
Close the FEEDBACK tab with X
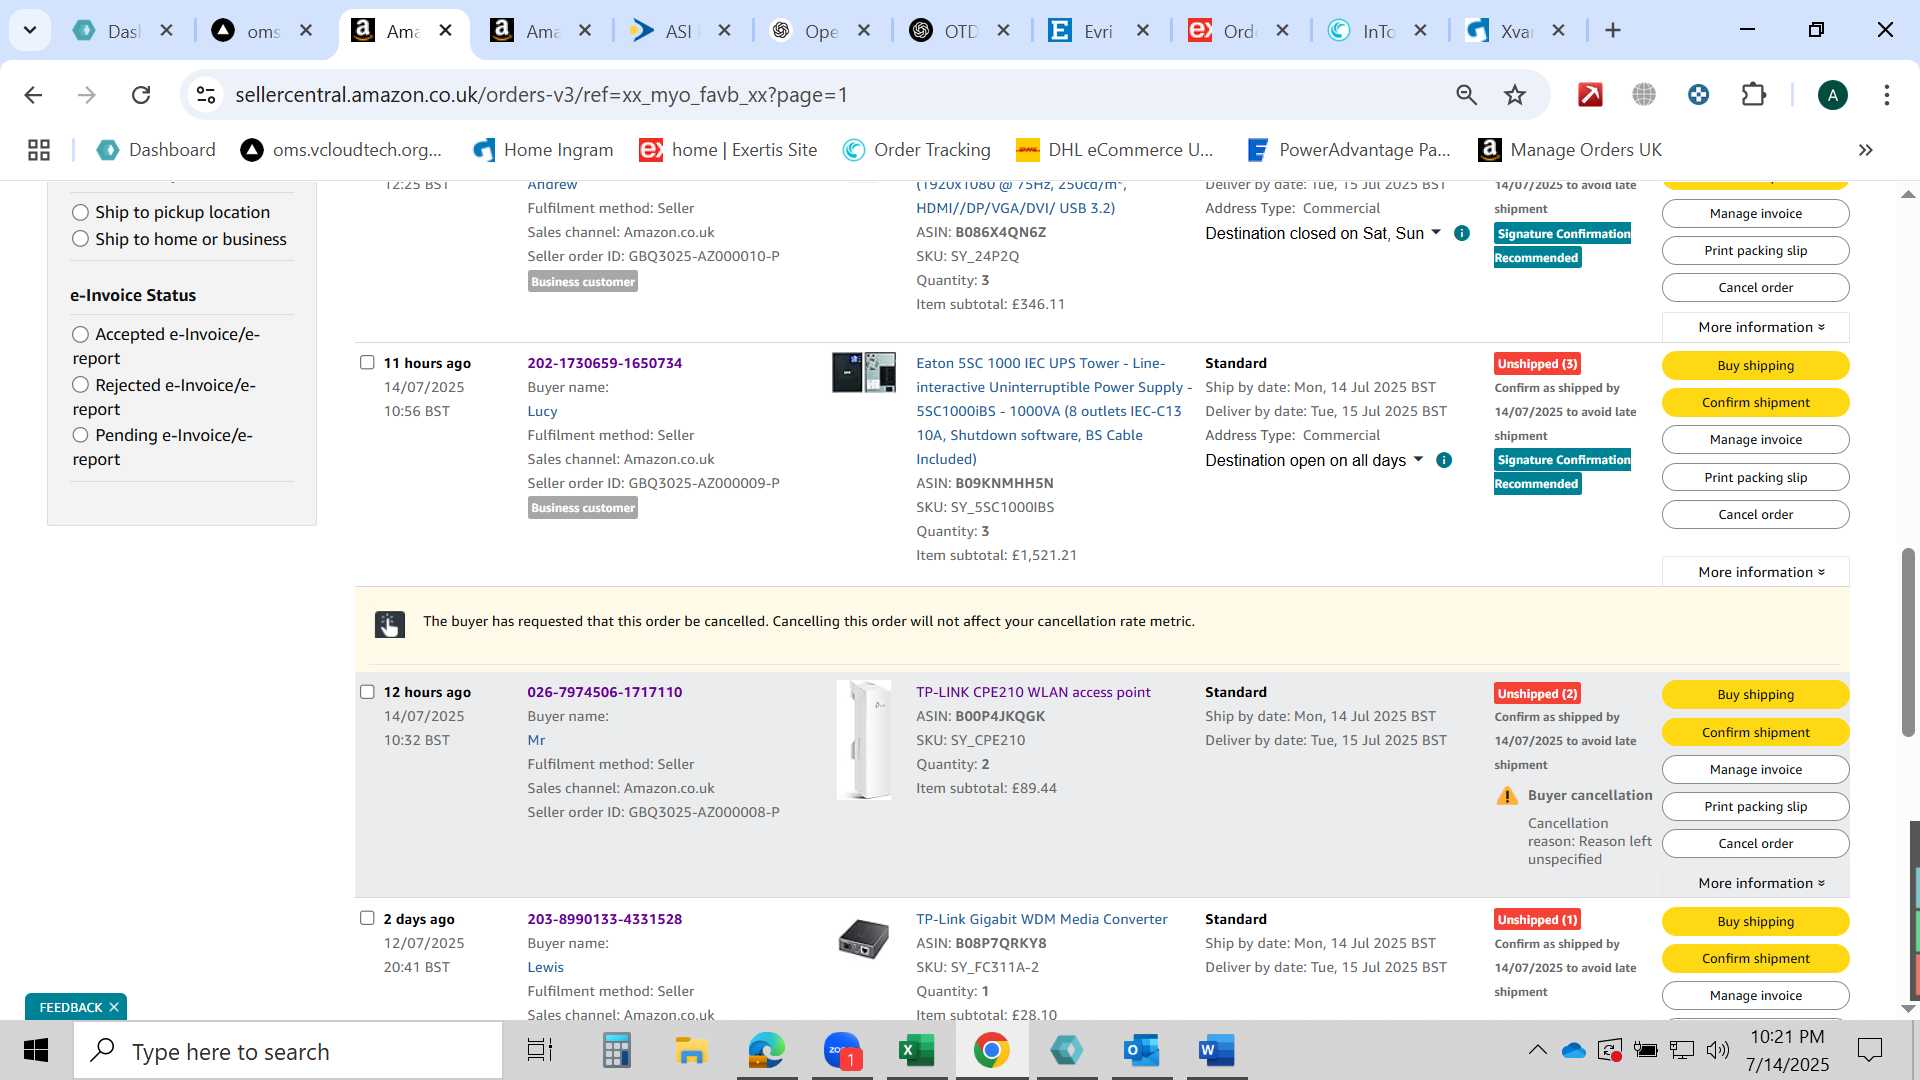(x=114, y=1007)
